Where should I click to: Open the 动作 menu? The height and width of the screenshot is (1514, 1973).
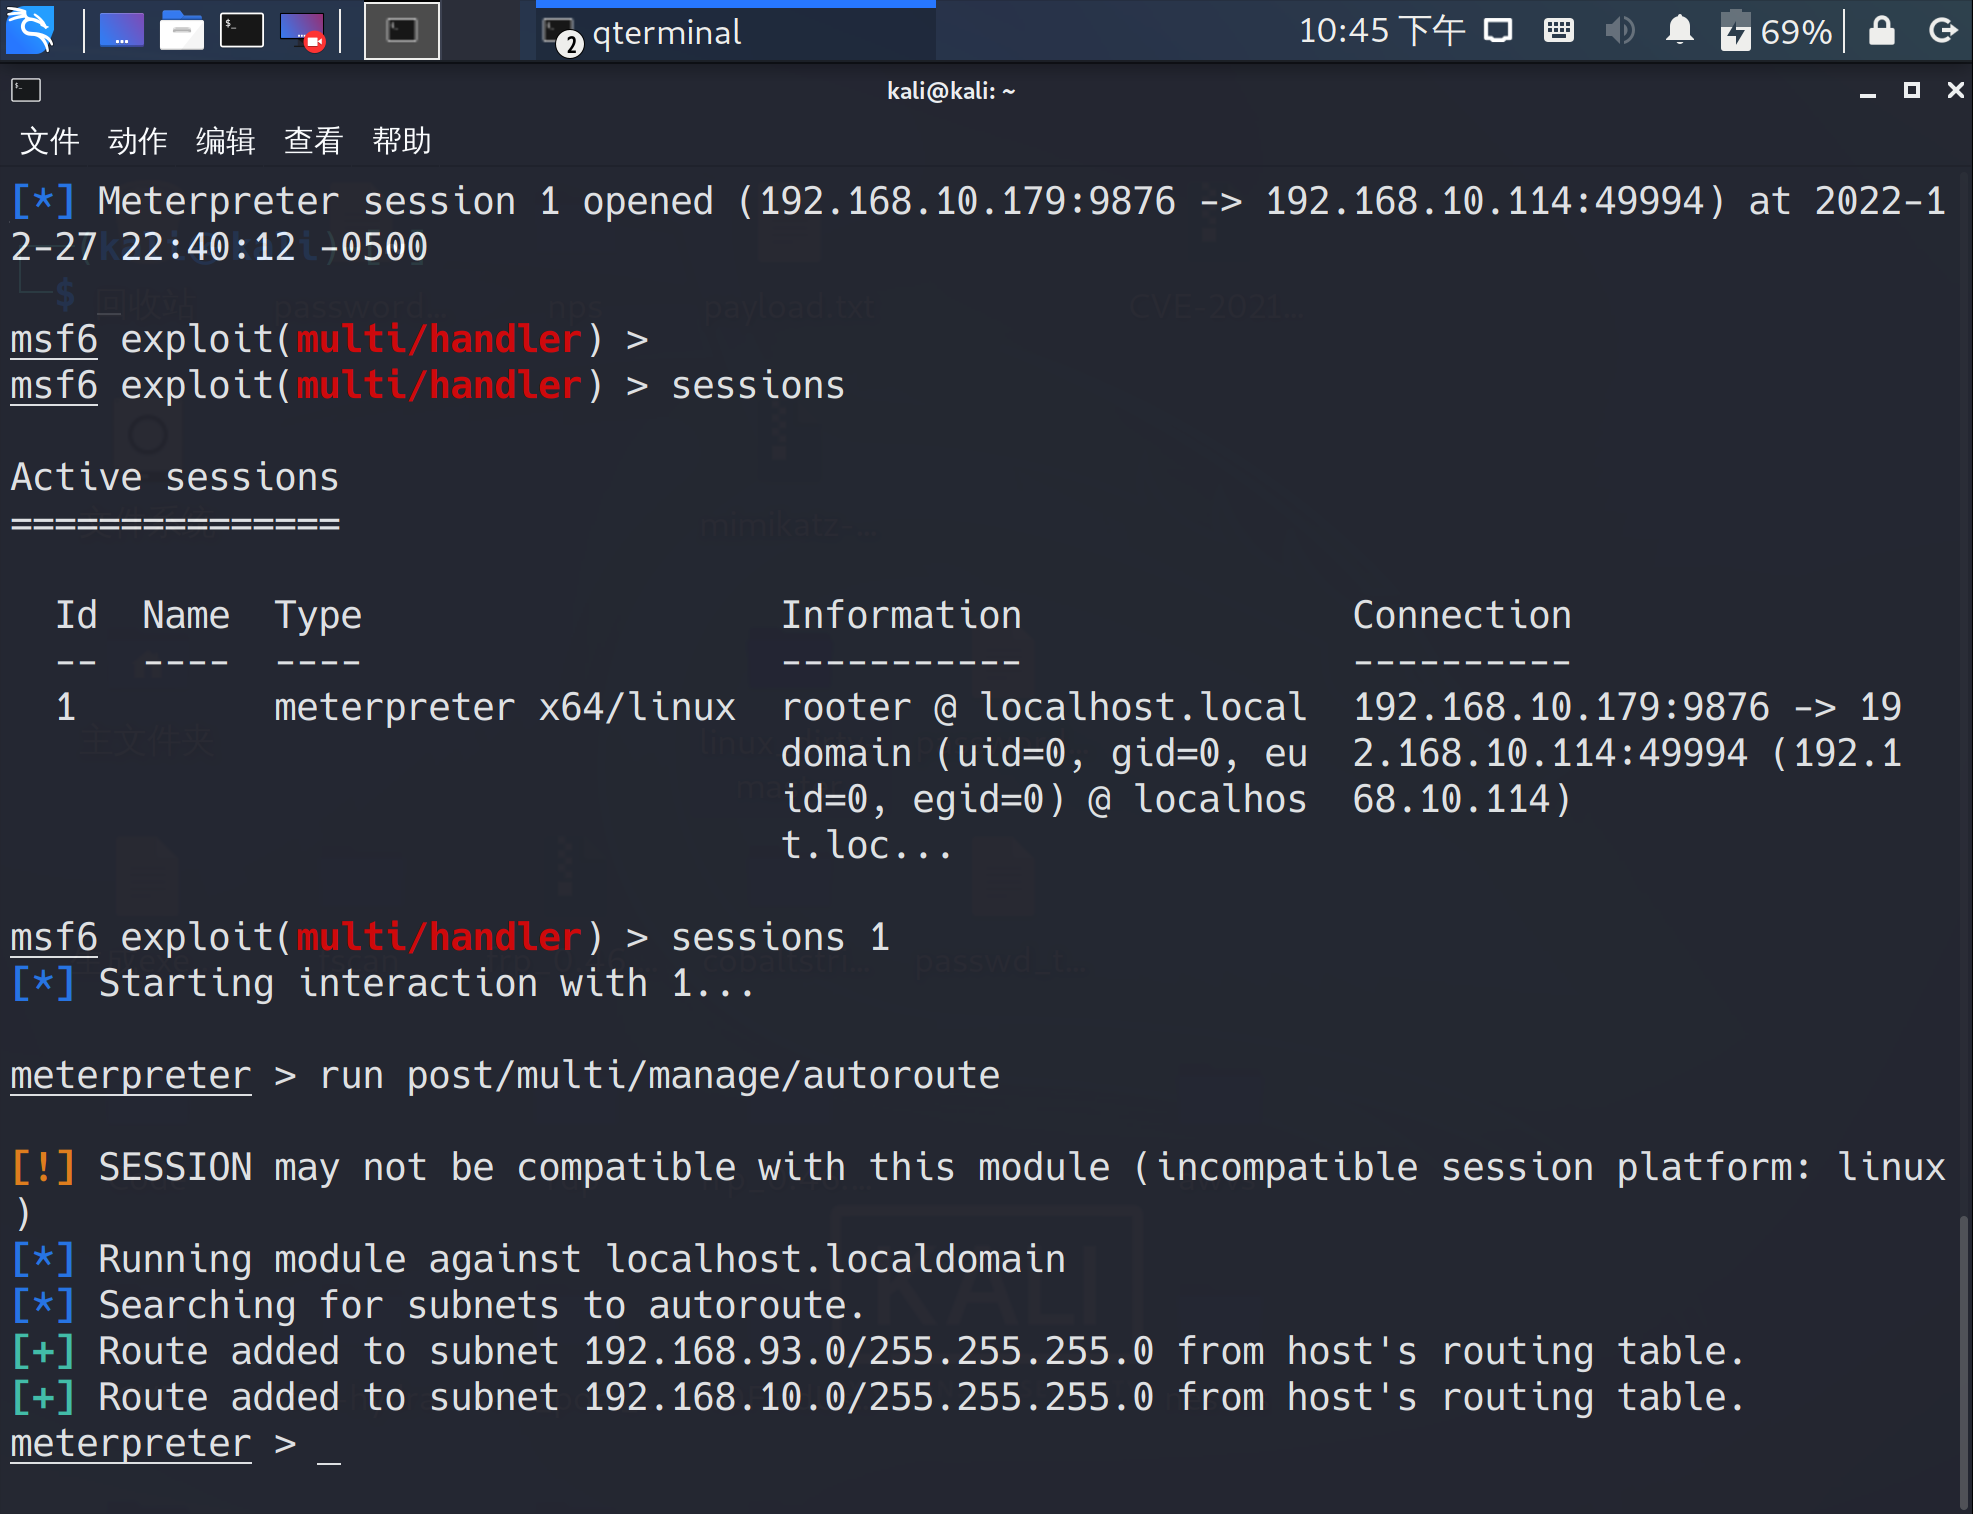(x=137, y=141)
